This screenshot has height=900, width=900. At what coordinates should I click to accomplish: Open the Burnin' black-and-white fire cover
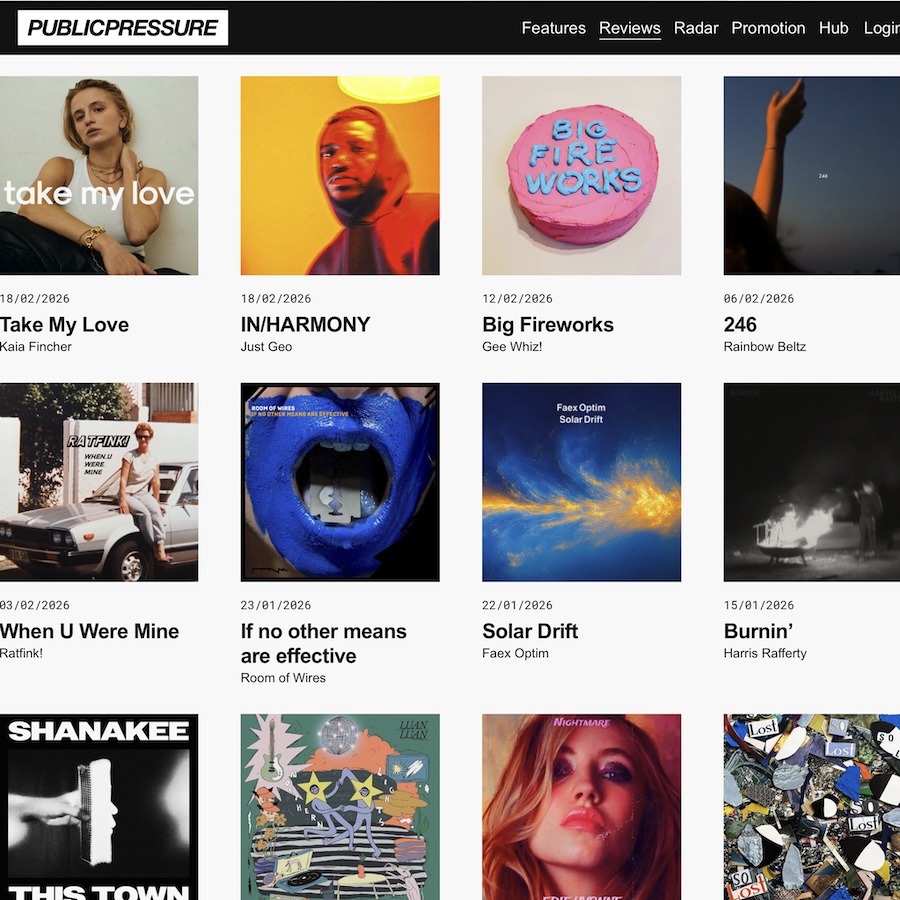[x=812, y=482]
